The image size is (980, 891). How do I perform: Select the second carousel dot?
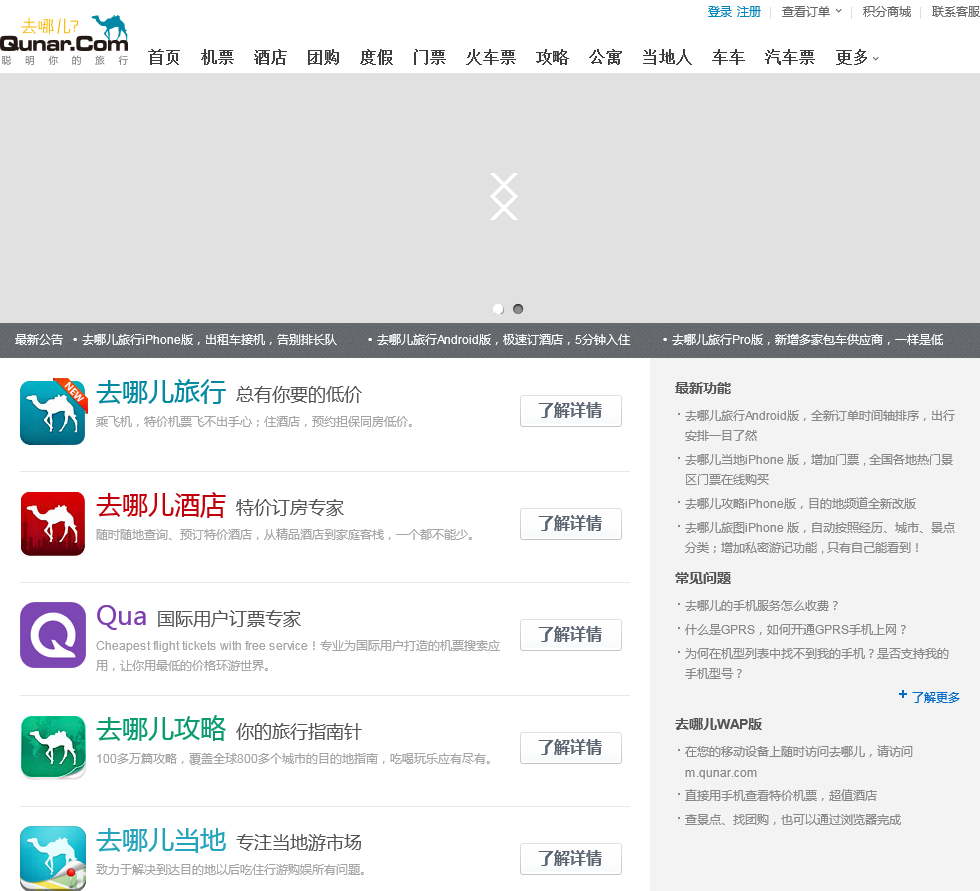coord(518,309)
